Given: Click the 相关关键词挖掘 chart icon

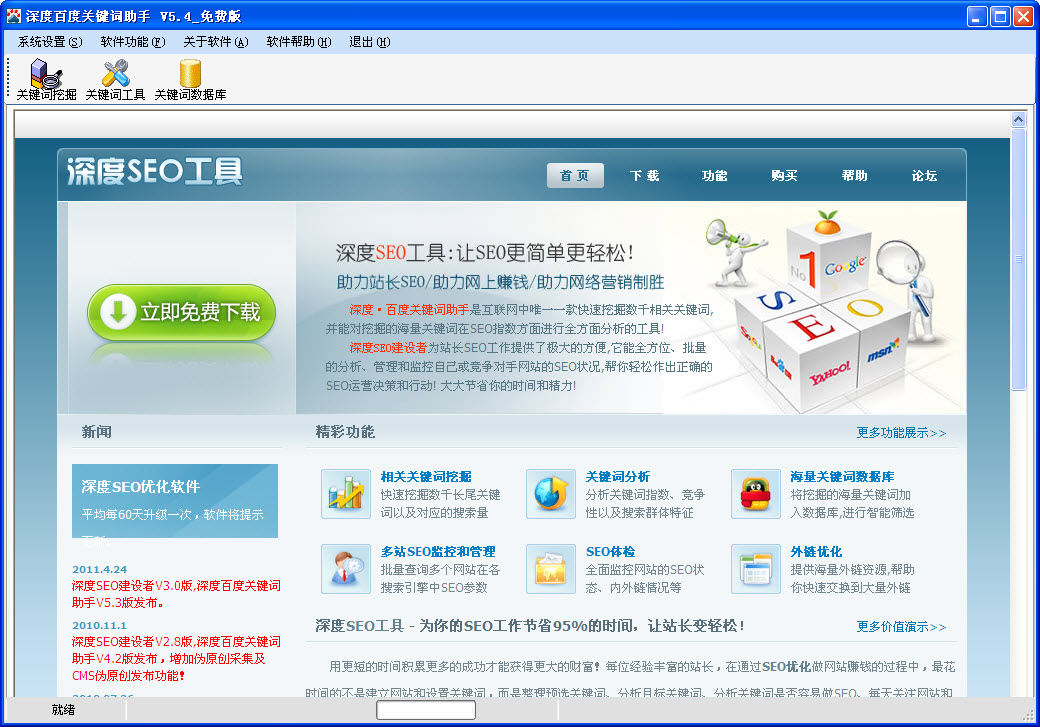Looking at the screenshot, I should click(346, 494).
